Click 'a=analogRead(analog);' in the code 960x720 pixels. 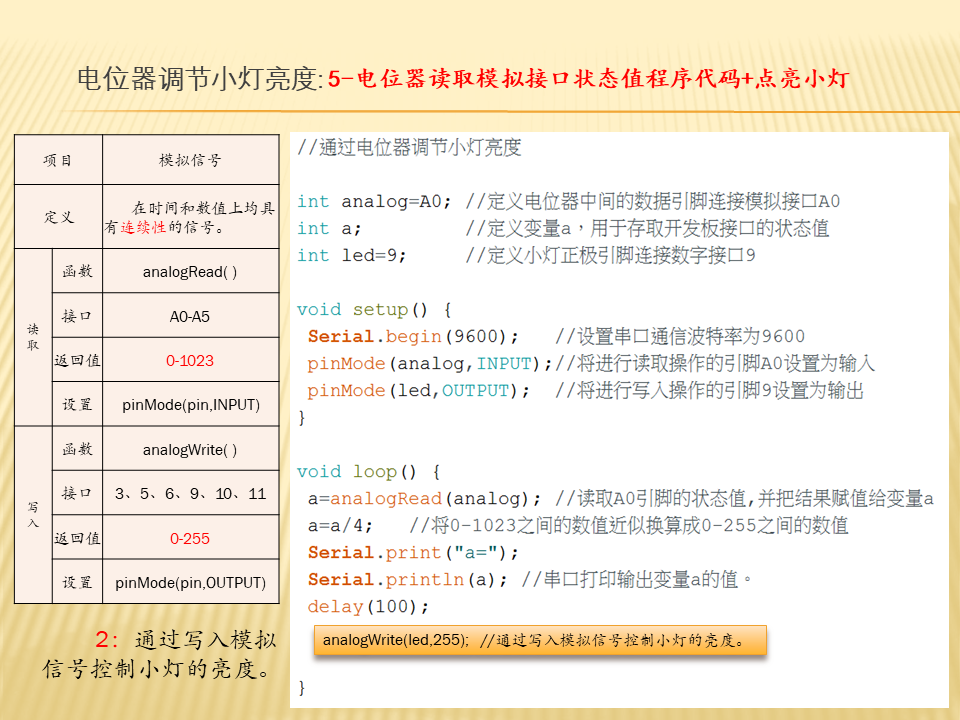[424, 498]
